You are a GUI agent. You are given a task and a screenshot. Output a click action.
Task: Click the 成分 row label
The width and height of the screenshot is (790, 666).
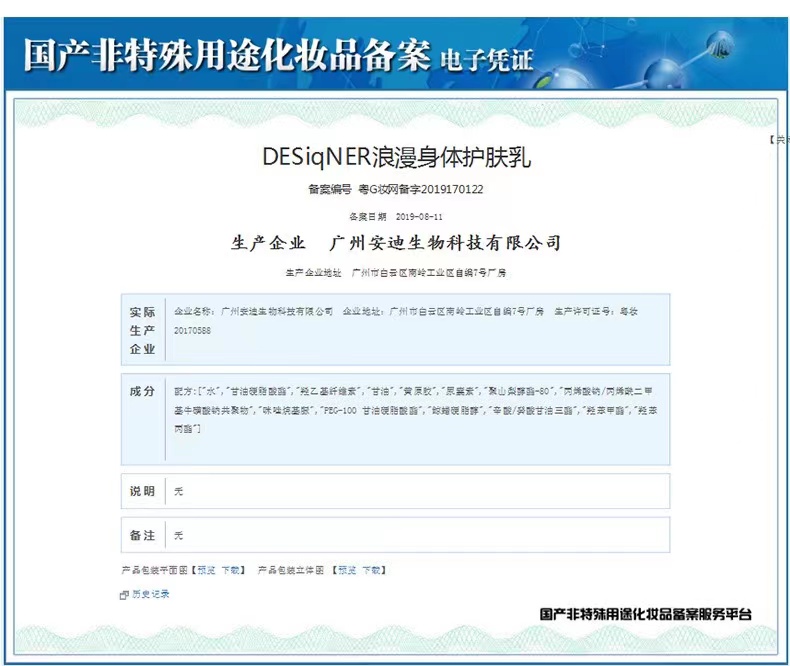[143, 391]
